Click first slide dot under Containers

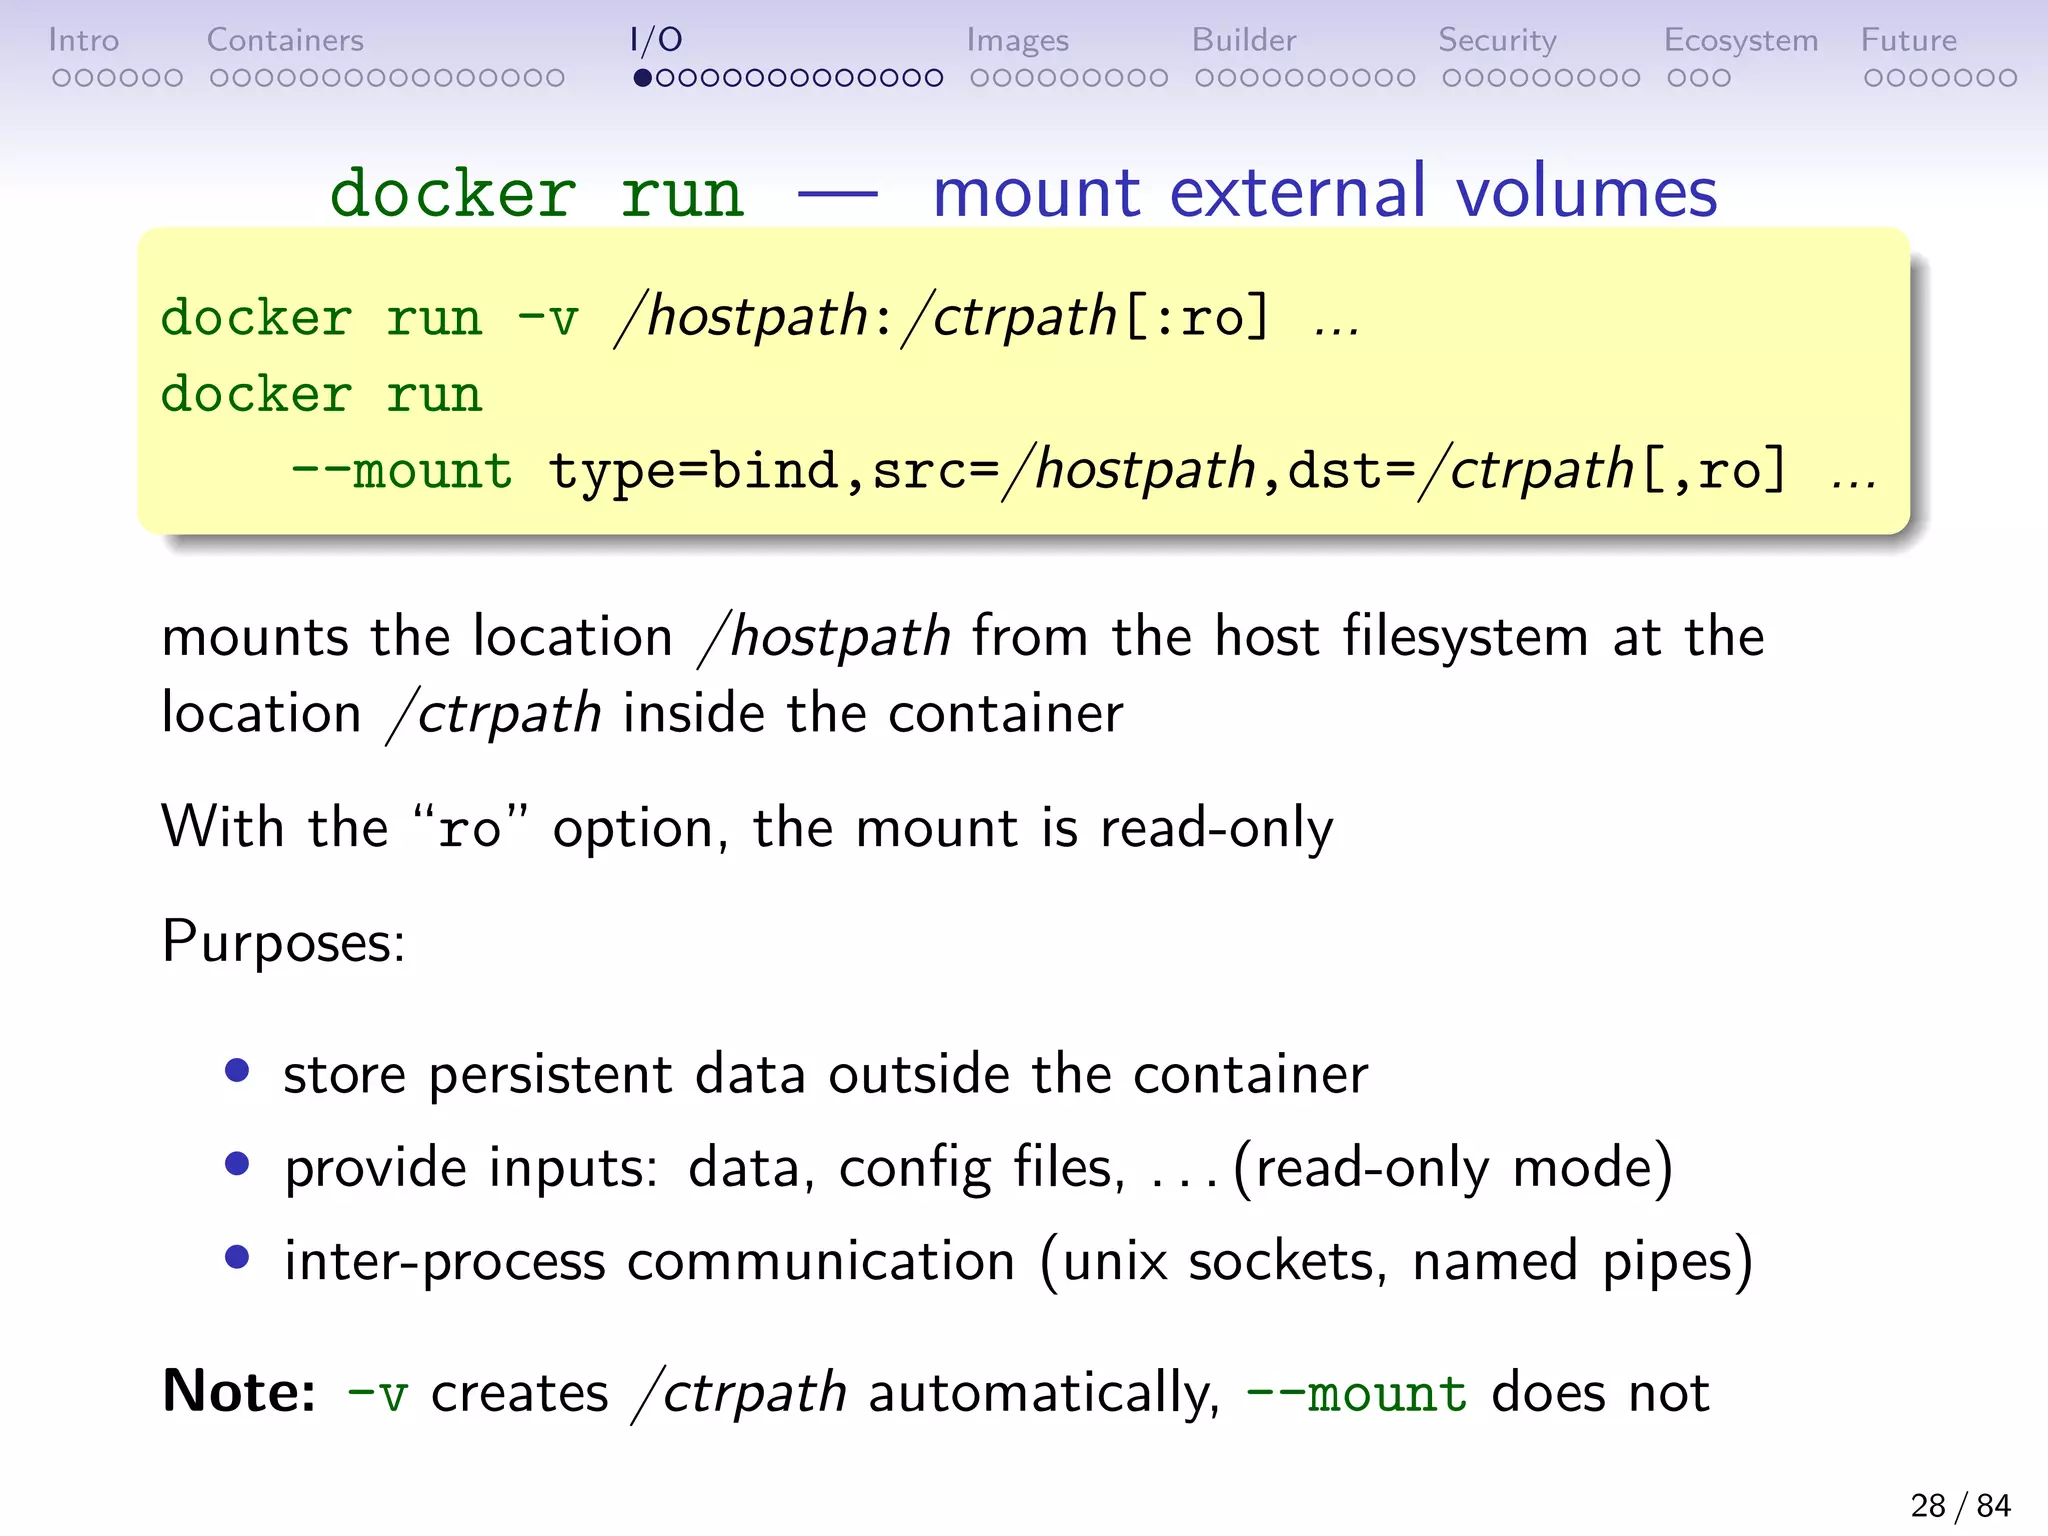pyautogui.click(x=219, y=78)
